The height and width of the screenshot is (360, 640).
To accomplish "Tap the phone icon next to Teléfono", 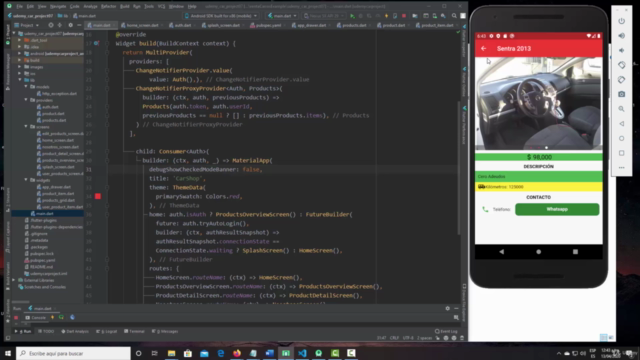I will [485, 209].
